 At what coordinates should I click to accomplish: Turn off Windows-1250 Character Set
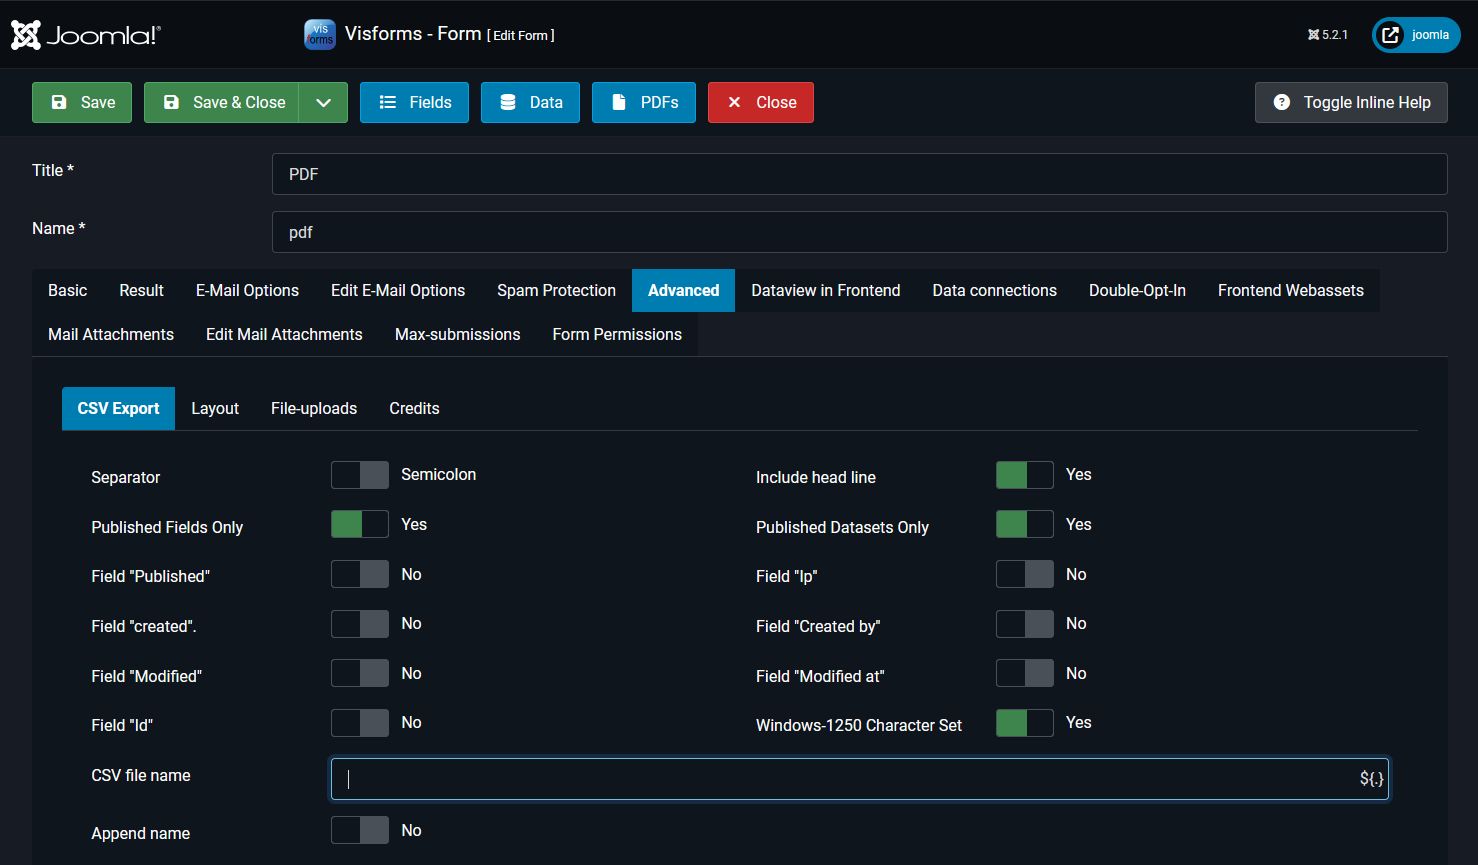tap(1024, 722)
